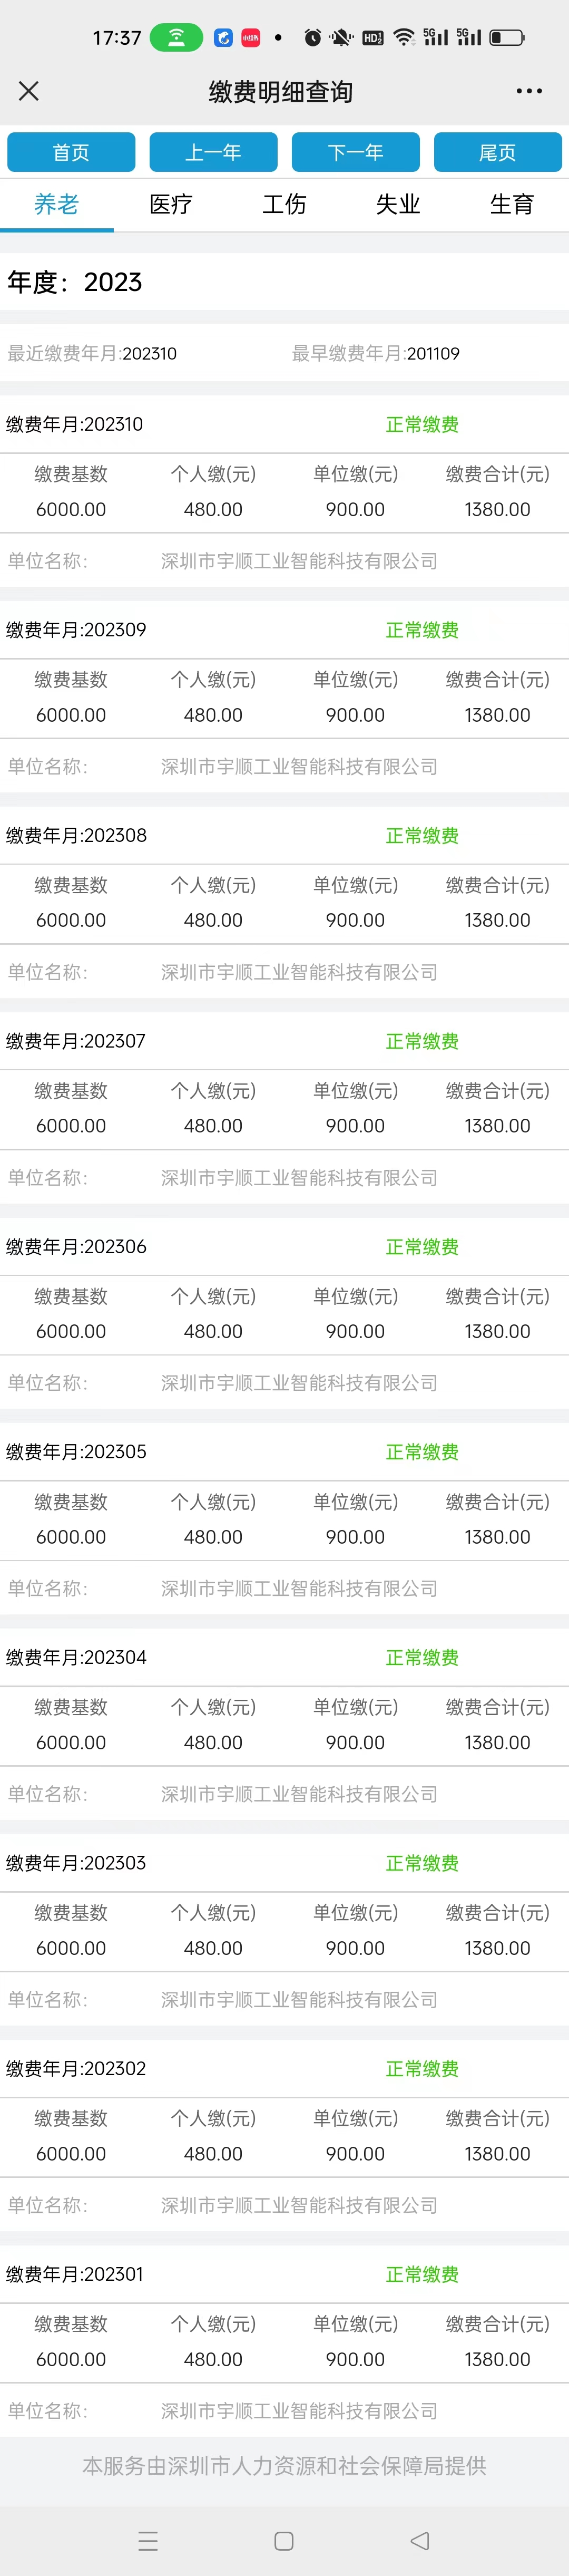Switch to the 工伤 work injury tab
569x2576 pixels.
pos(284,205)
